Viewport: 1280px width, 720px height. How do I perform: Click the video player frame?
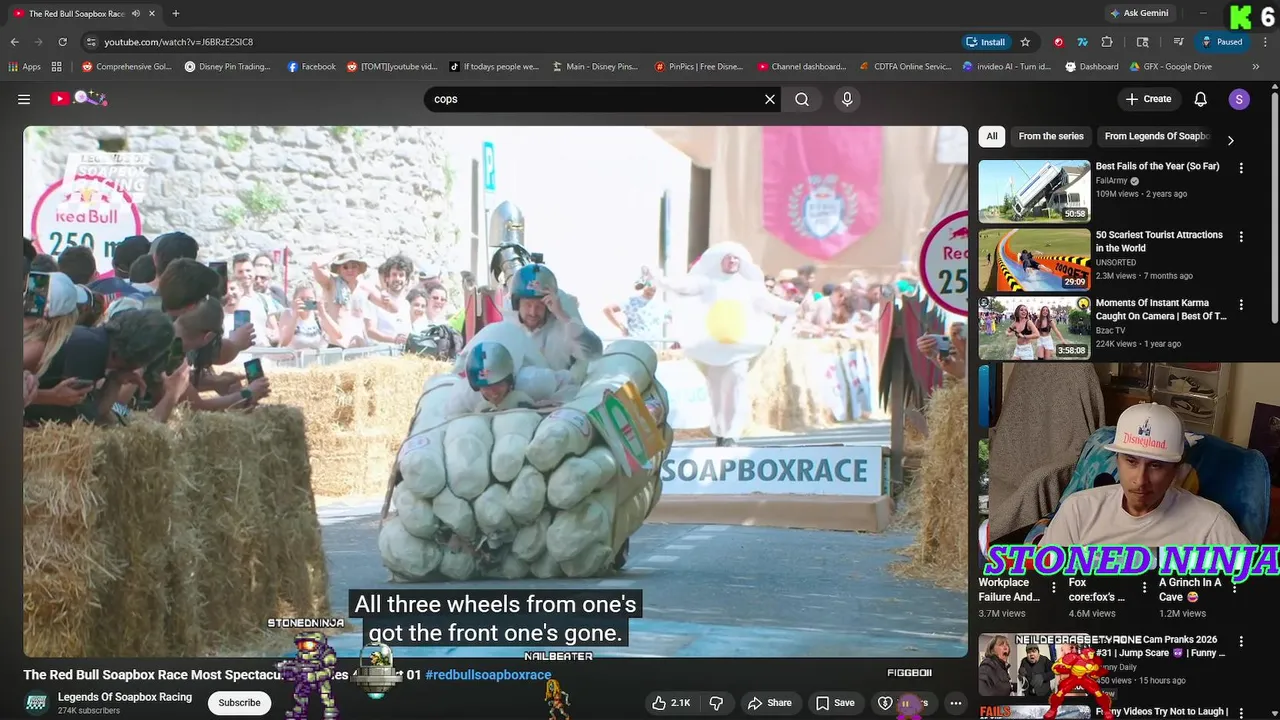click(496, 391)
